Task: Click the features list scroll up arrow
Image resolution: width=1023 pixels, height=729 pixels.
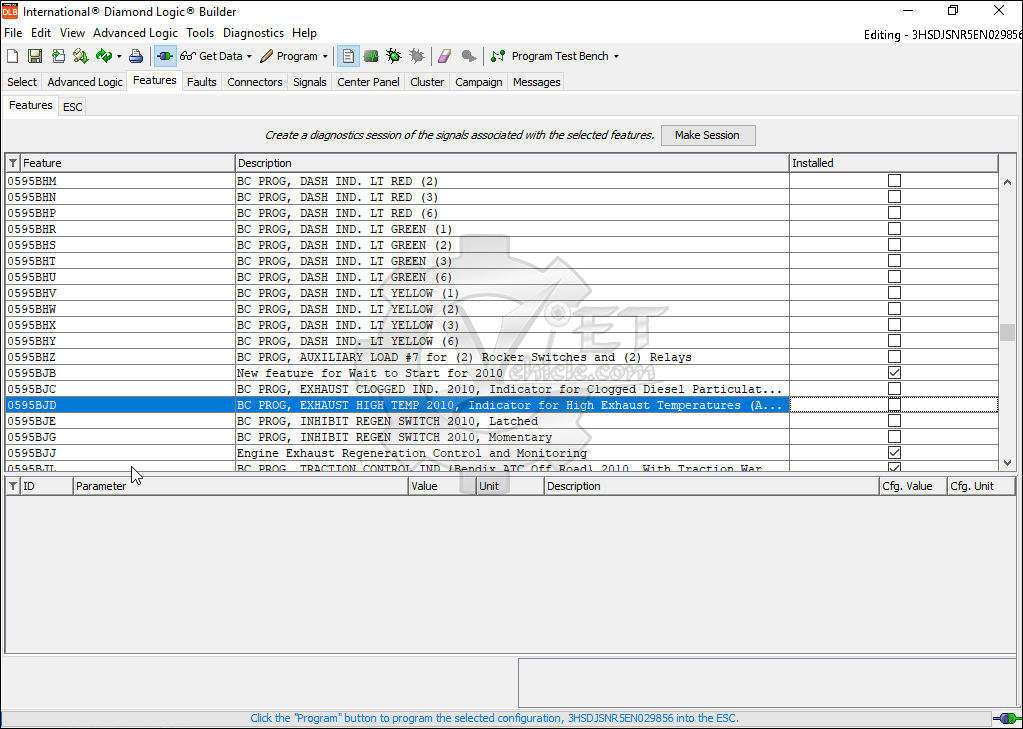Action: [x=1007, y=182]
